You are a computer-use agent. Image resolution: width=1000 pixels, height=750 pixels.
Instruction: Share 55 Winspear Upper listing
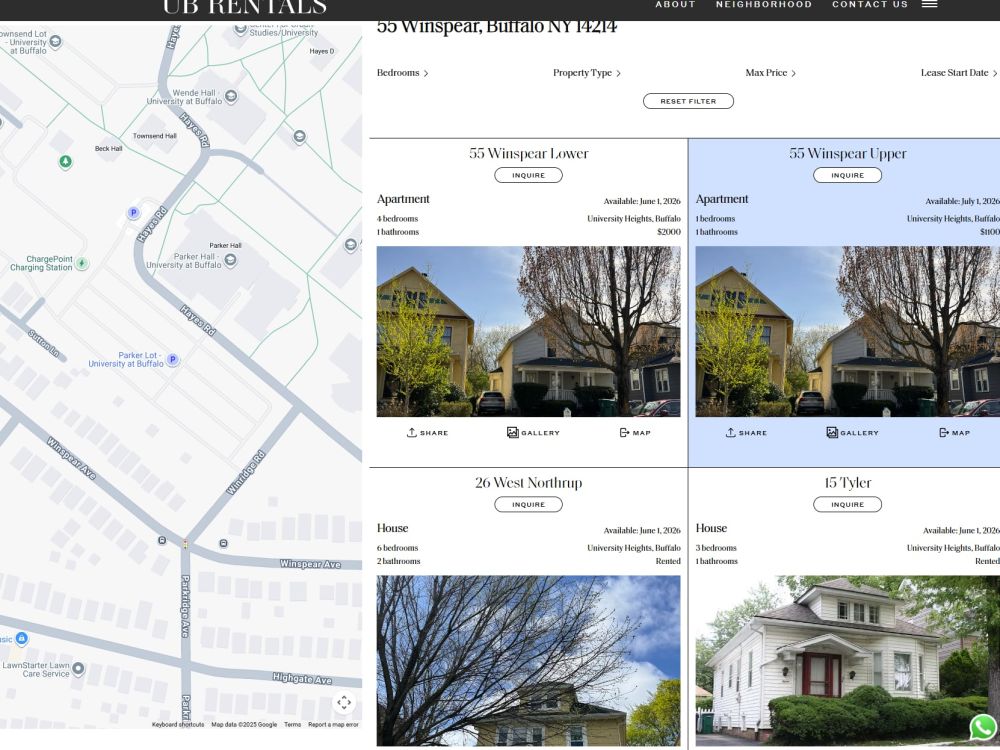[x=746, y=432]
